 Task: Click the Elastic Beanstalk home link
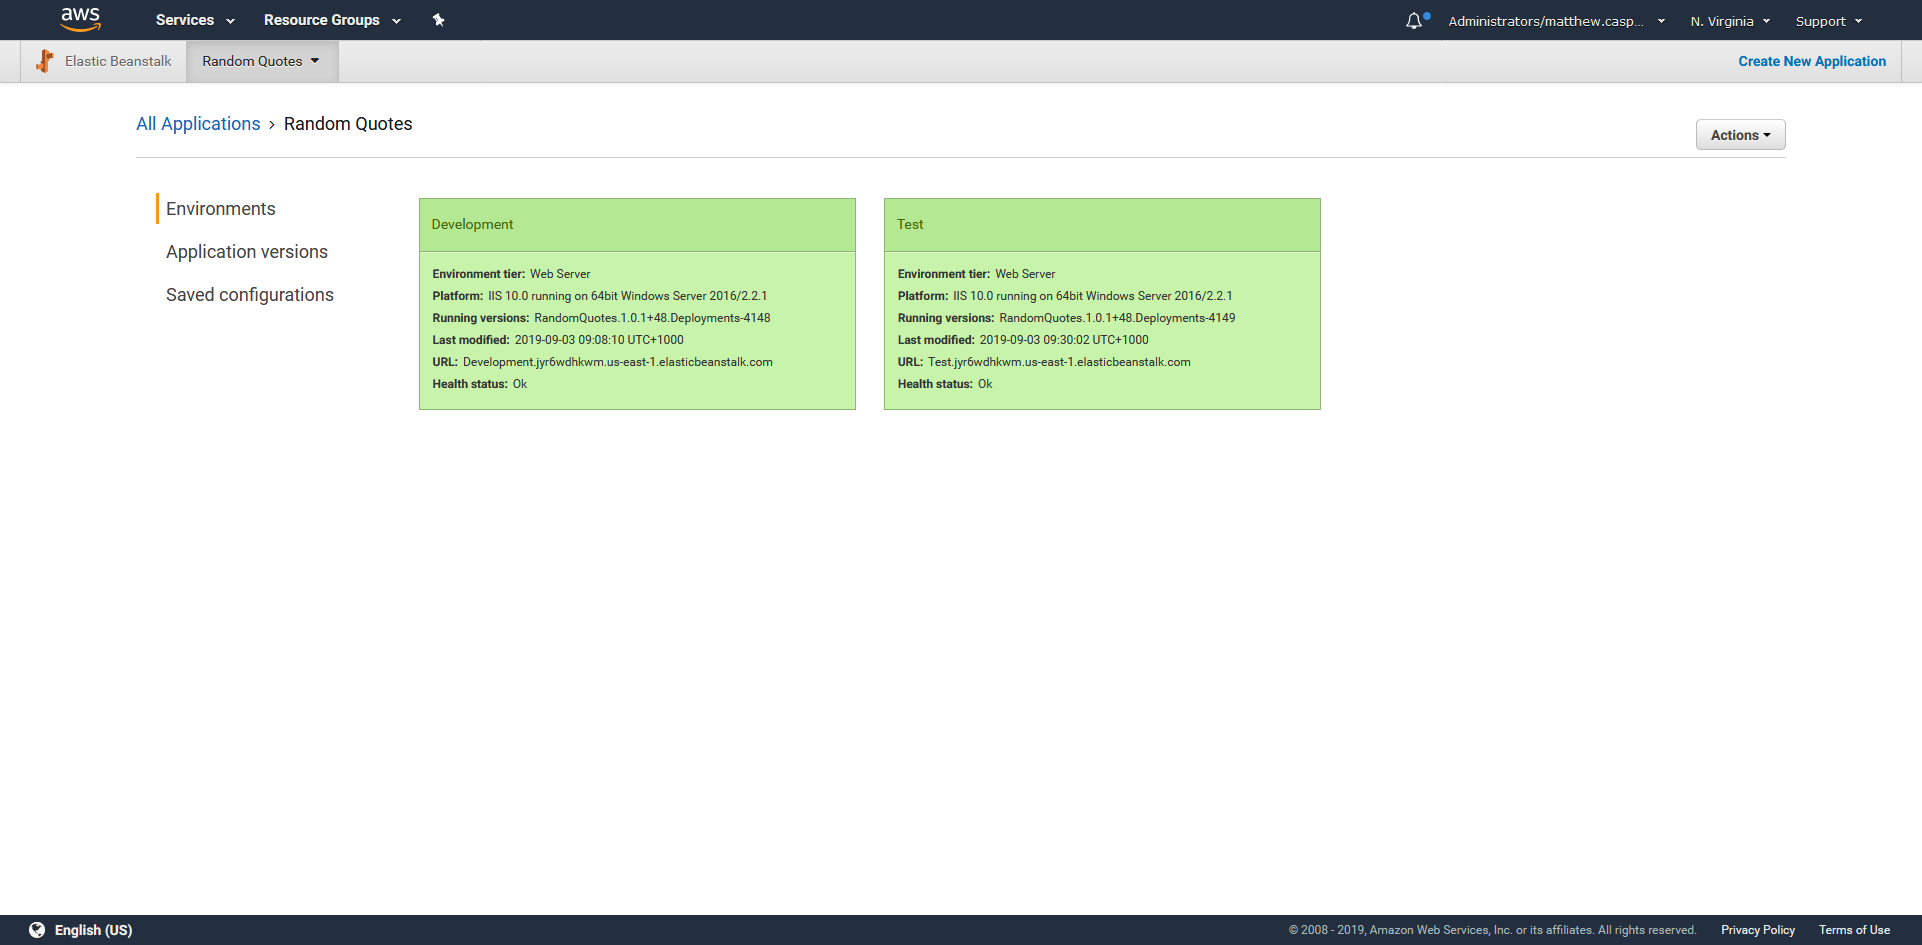click(x=118, y=61)
